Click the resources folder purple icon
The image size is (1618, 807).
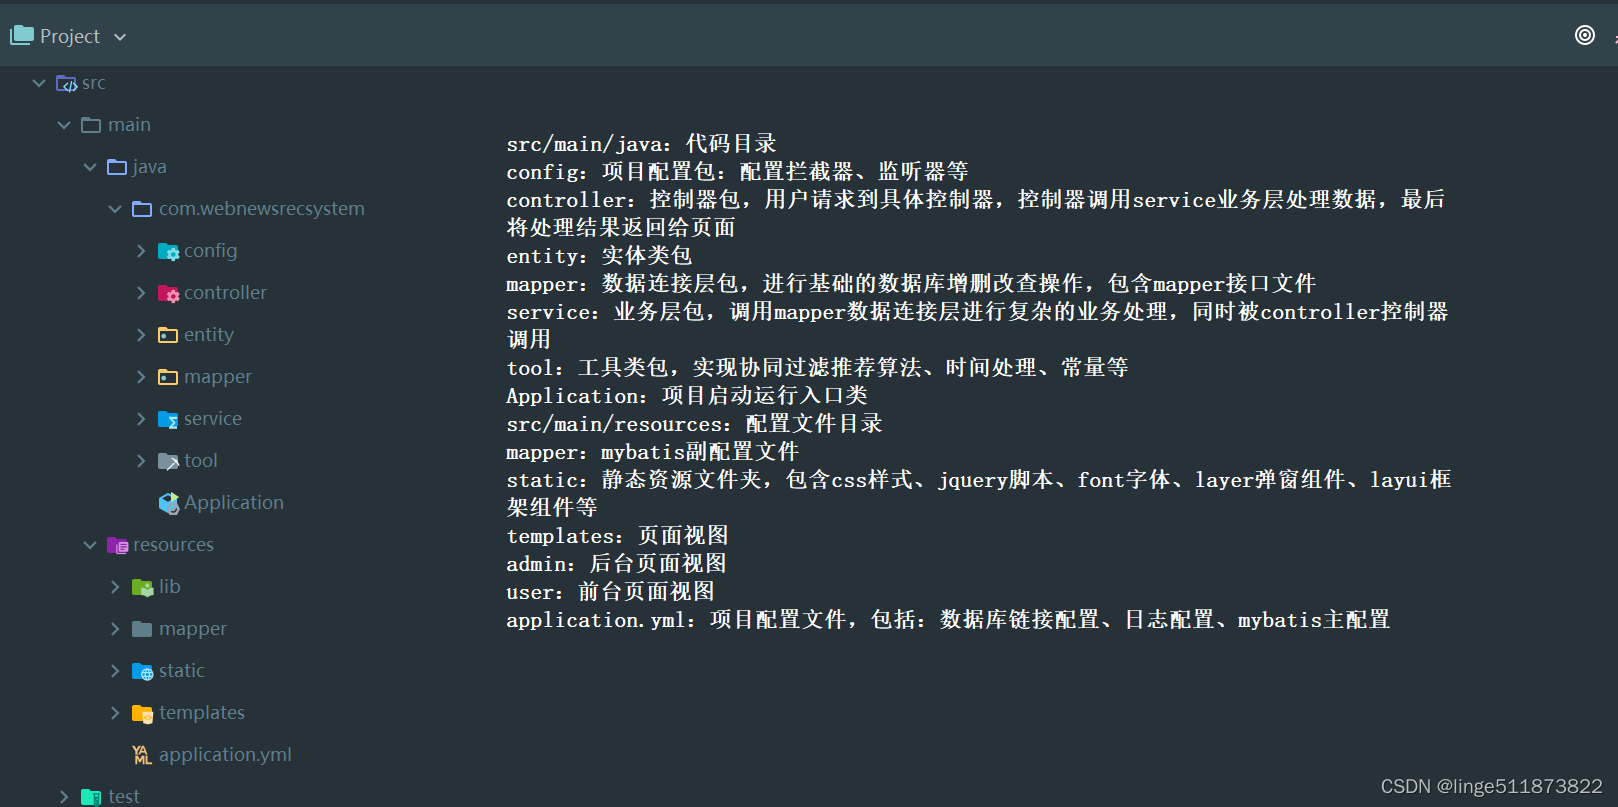118,545
